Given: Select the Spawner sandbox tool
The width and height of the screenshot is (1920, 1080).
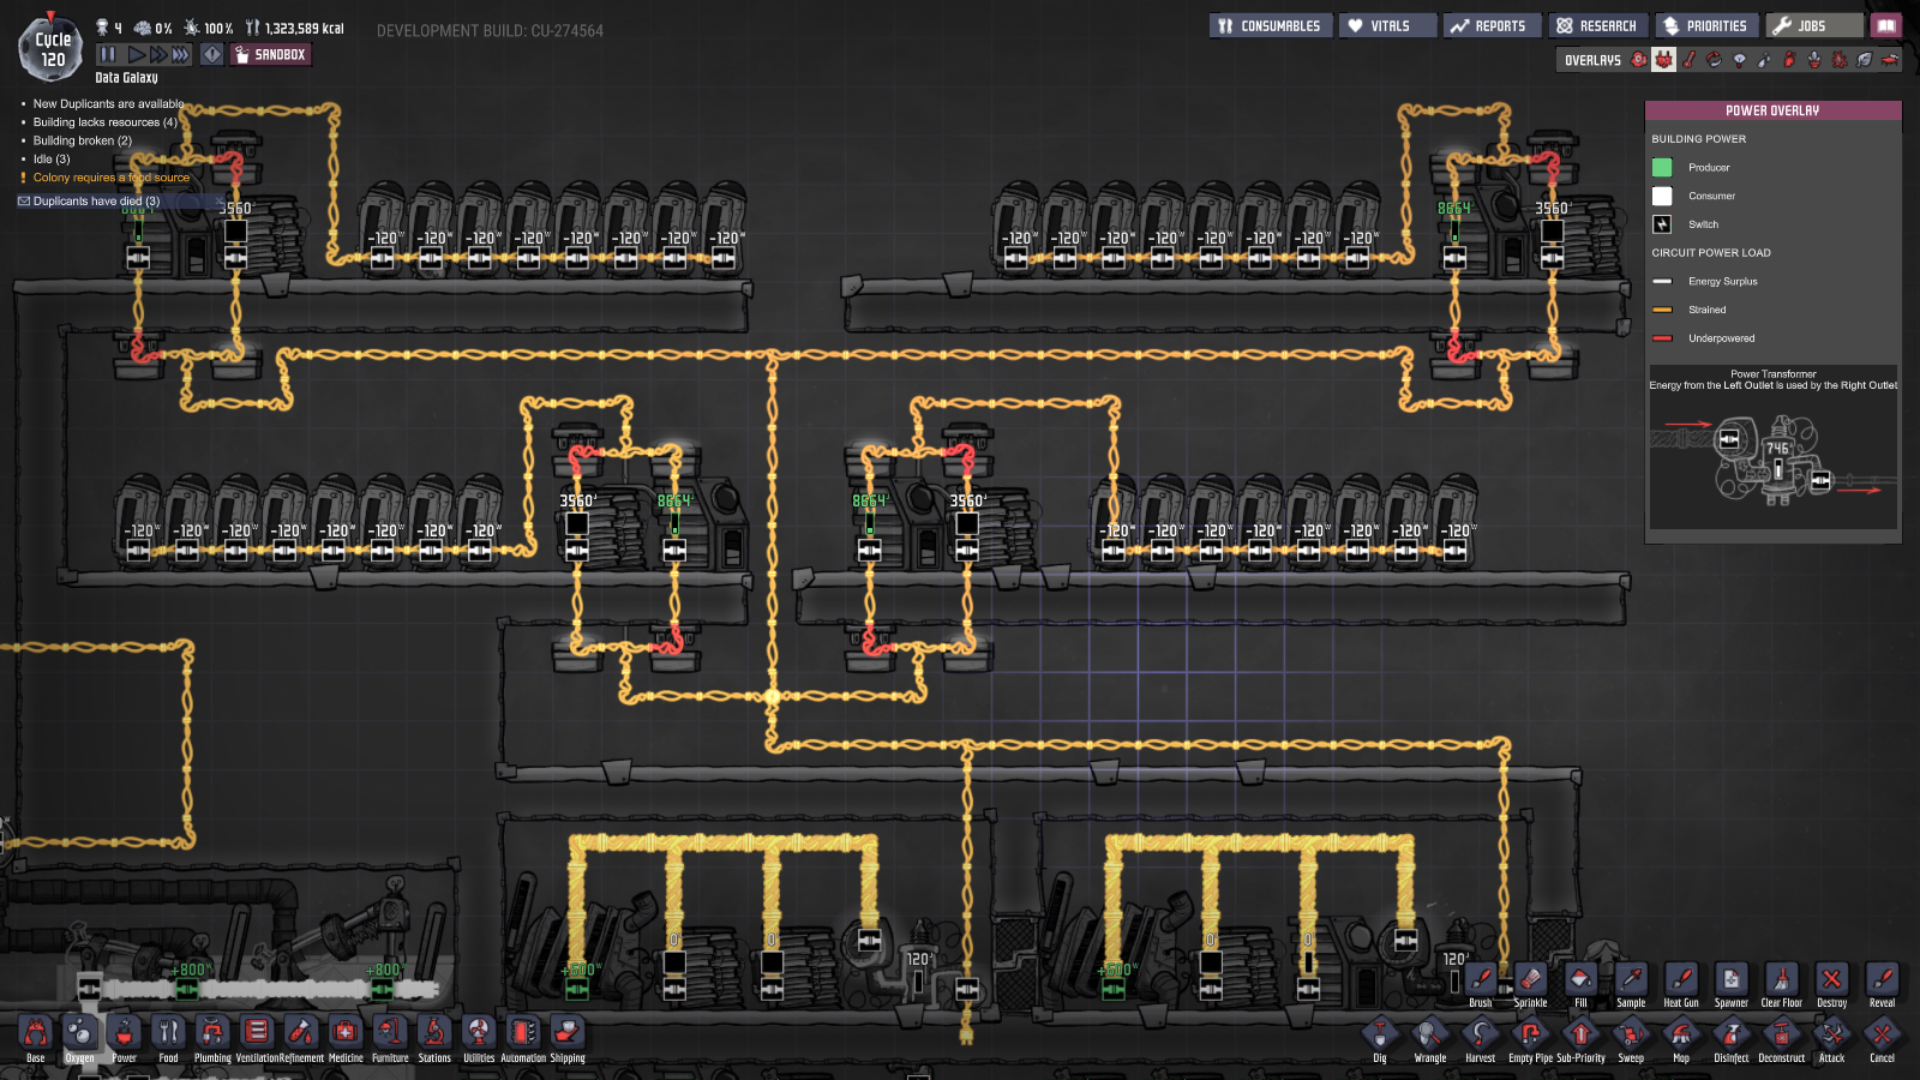Looking at the screenshot, I should point(1730,981).
